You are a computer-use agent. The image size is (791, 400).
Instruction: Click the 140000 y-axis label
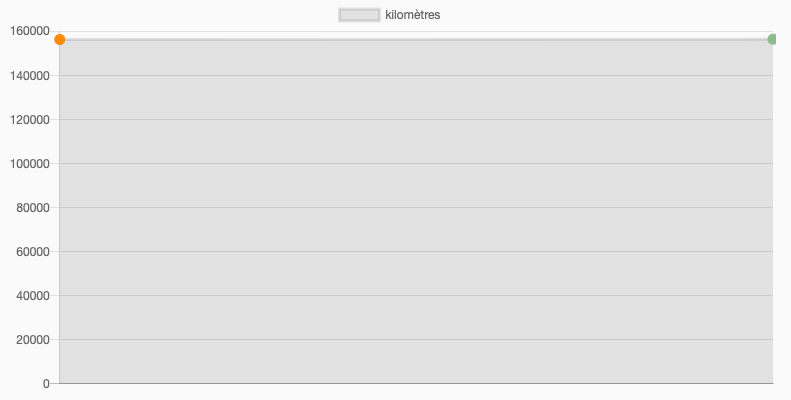tap(30, 76)
